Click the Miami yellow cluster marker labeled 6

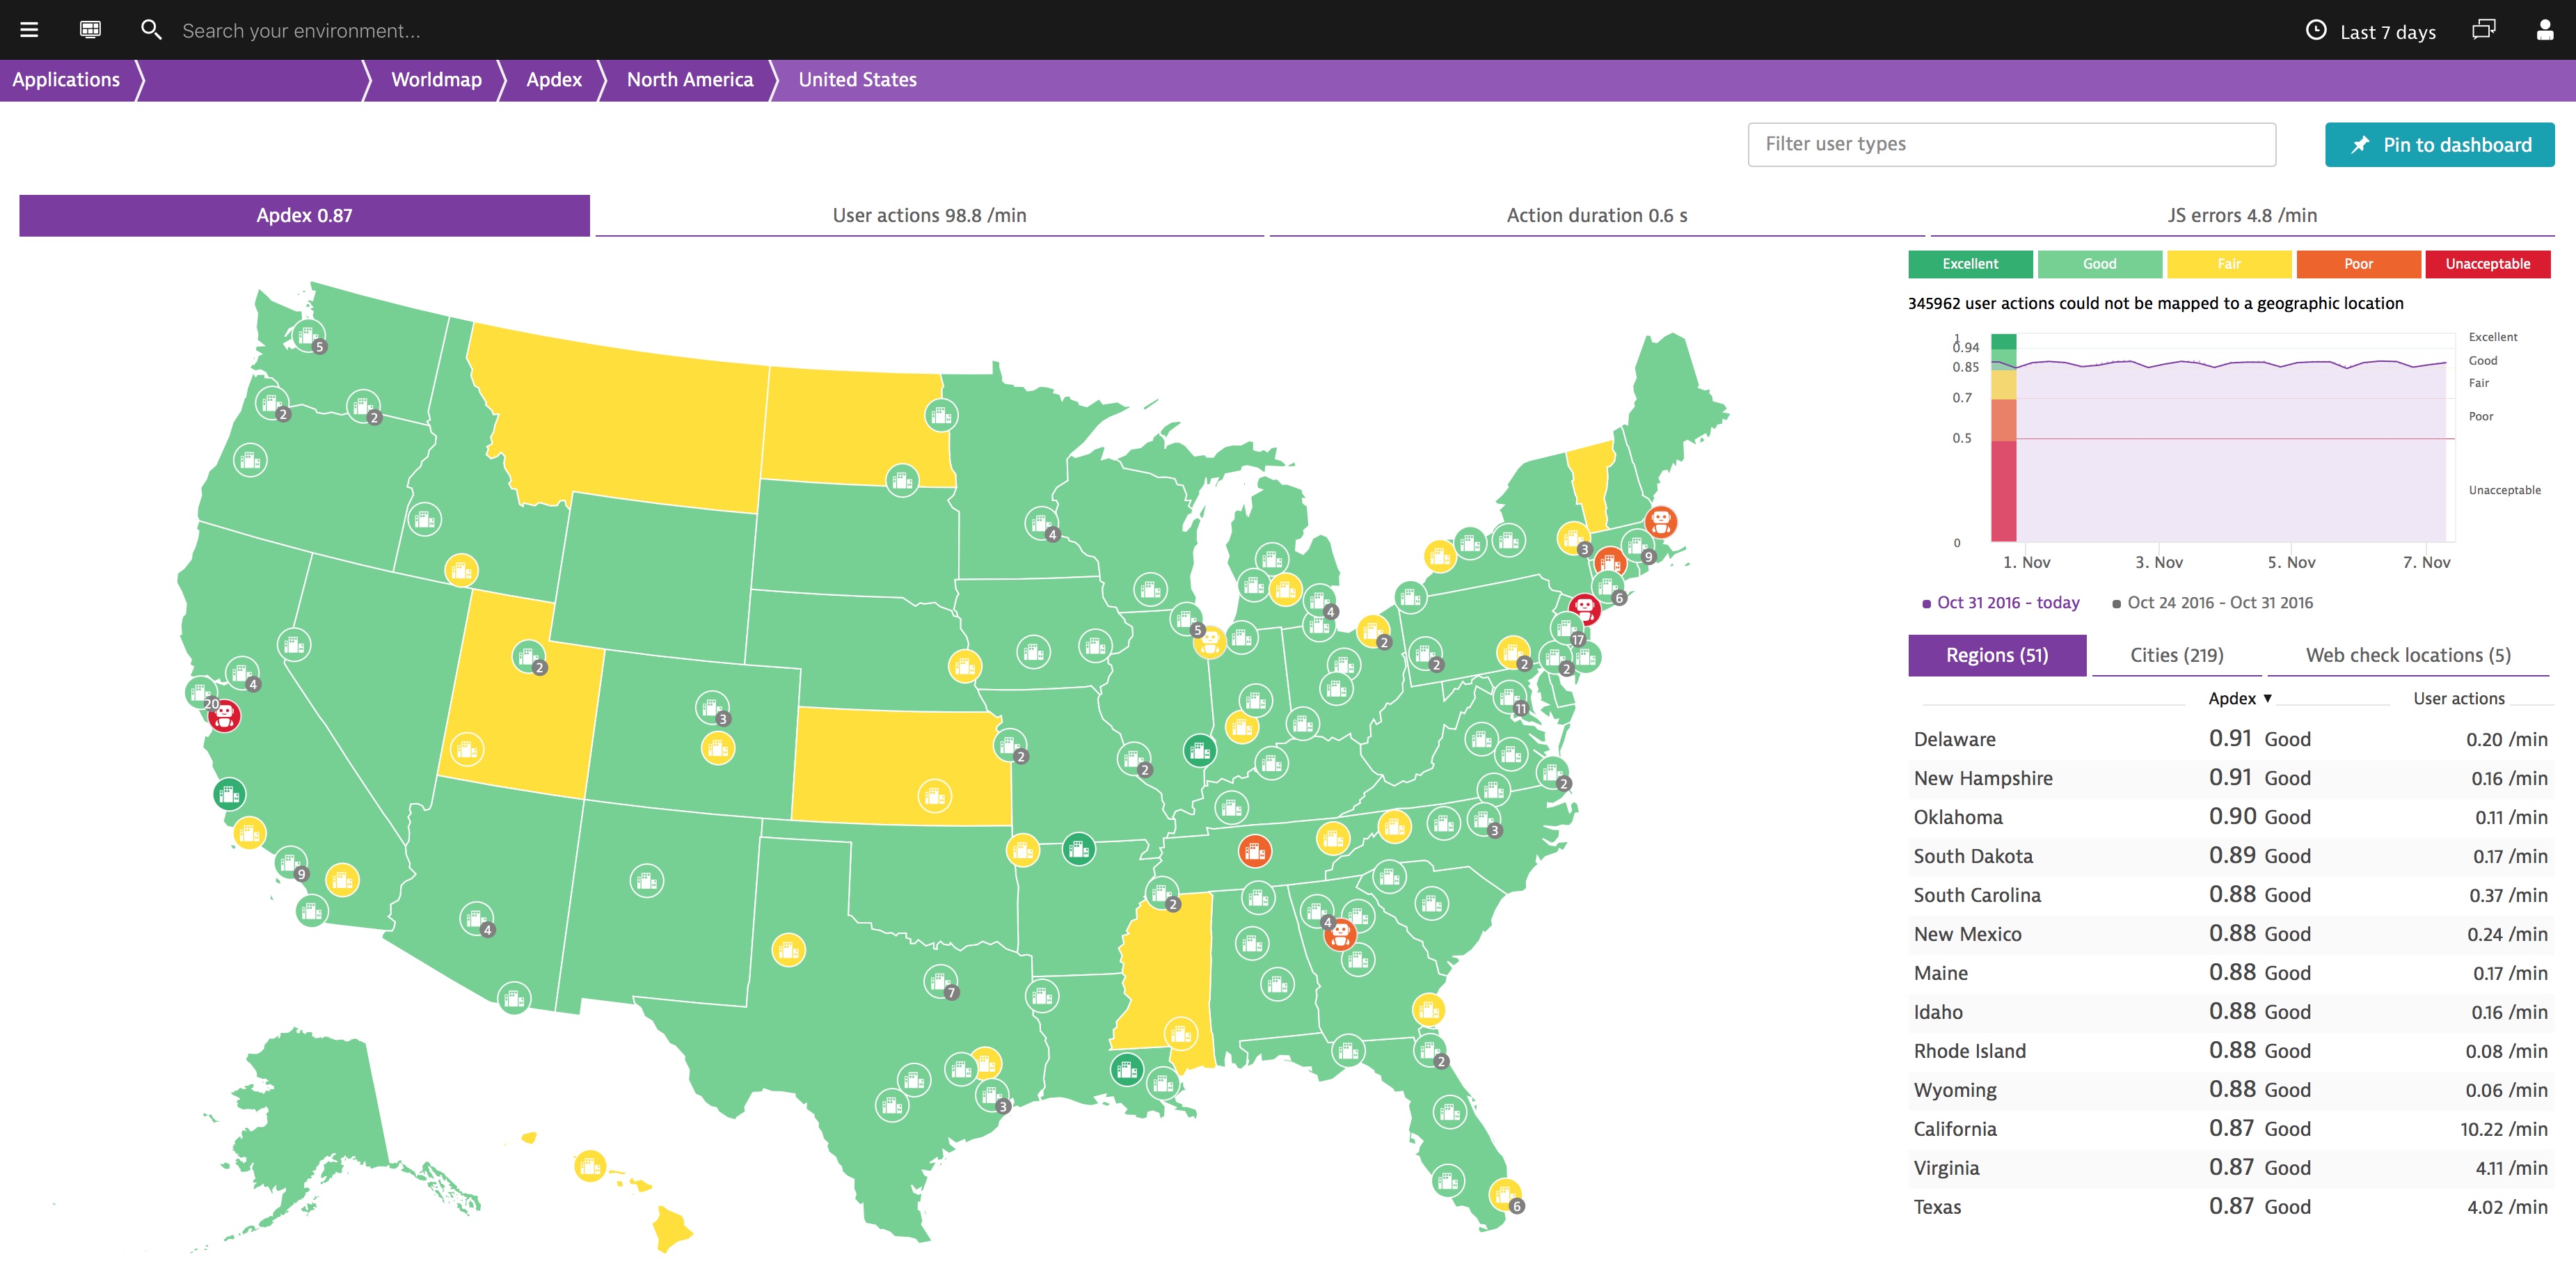pyautogui.click(x=1505, y=1195)
